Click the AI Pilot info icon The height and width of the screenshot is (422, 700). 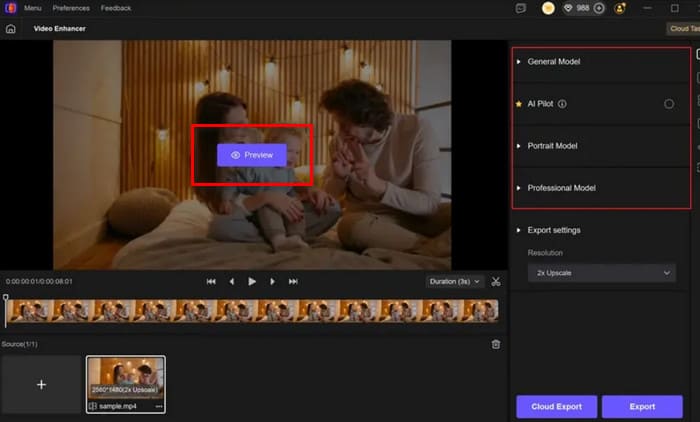pos(563,104)
